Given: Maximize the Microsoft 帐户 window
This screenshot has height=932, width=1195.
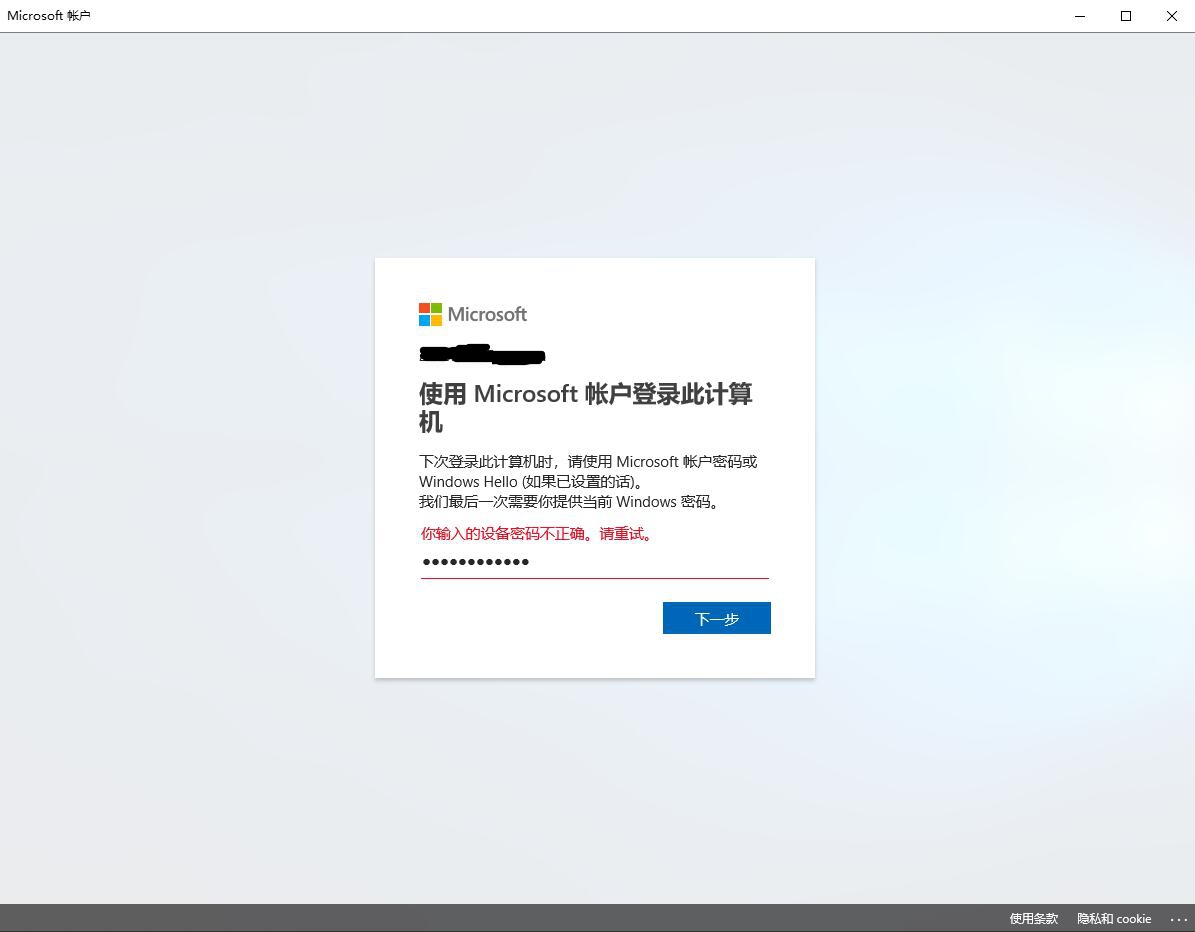Looking at the screenshot, I should pyautogui.click(x=1126, y=16).
